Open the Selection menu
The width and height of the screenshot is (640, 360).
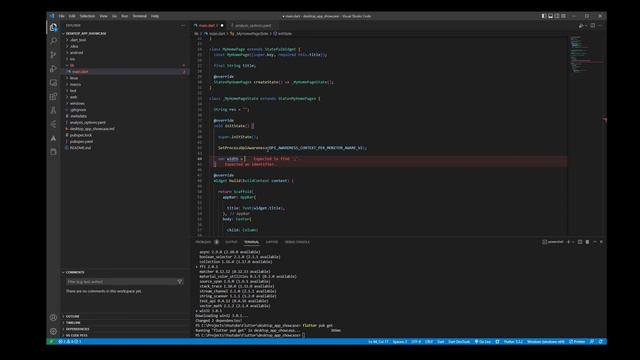[87, 16]
